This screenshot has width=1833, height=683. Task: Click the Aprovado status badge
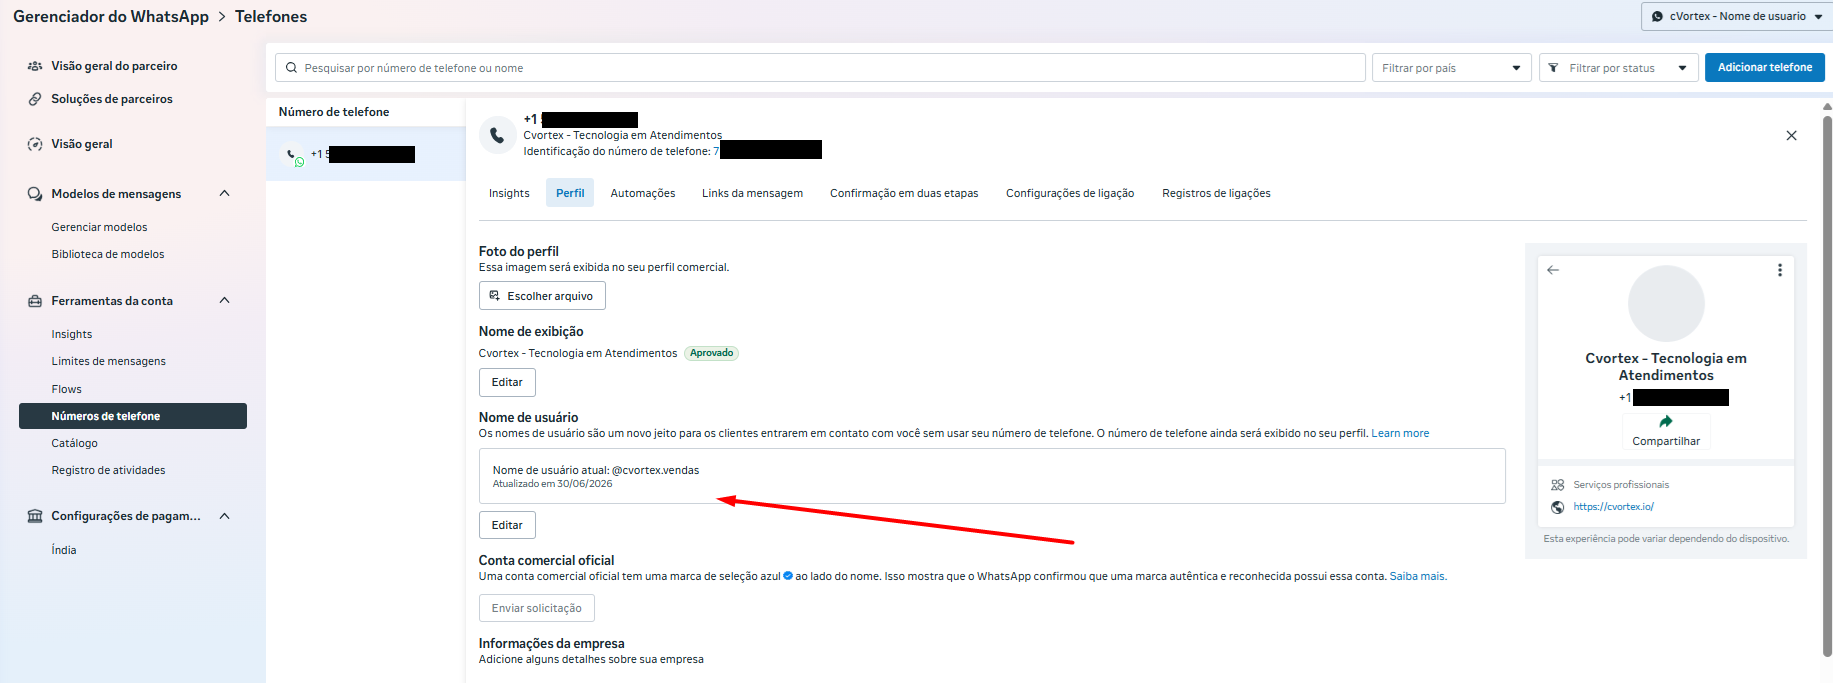click(711, 353)
